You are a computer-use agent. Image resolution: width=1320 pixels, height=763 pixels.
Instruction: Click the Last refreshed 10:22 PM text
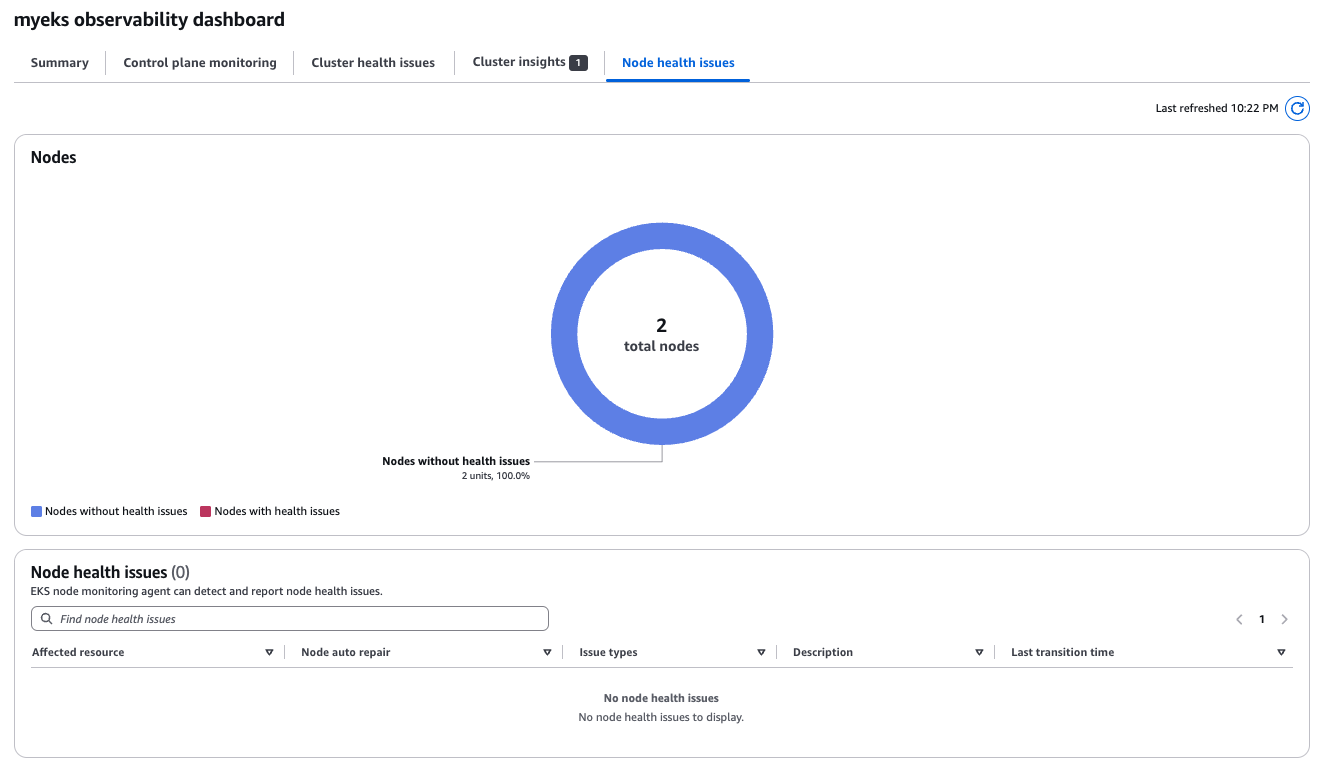click(1217, 108)
